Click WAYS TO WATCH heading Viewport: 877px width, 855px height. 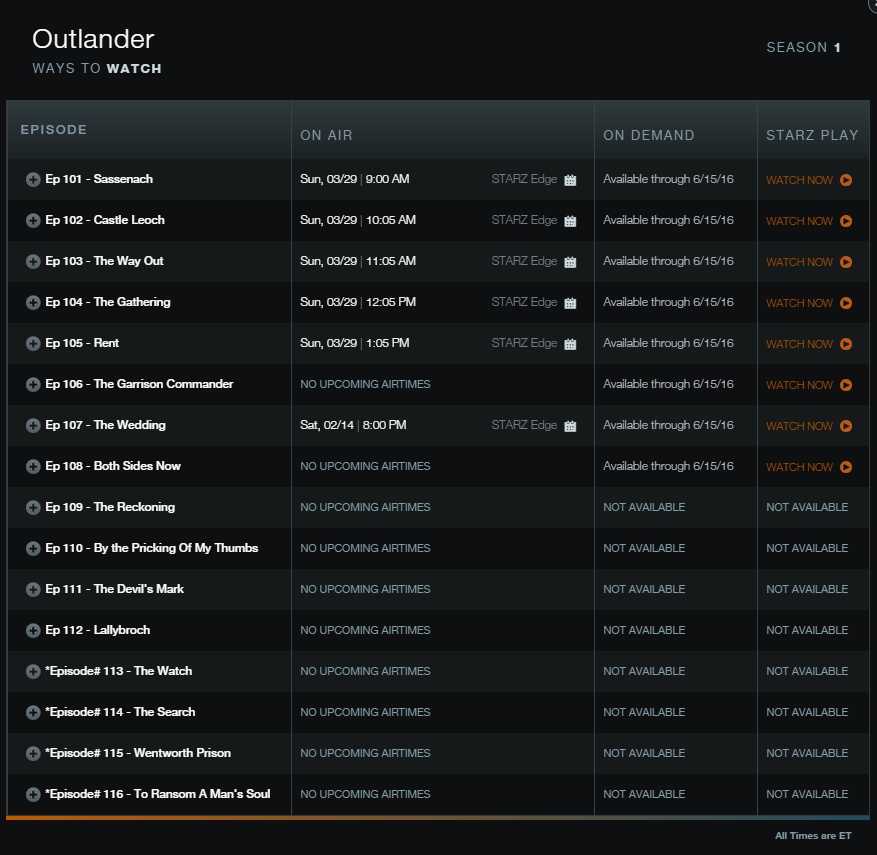97,68
